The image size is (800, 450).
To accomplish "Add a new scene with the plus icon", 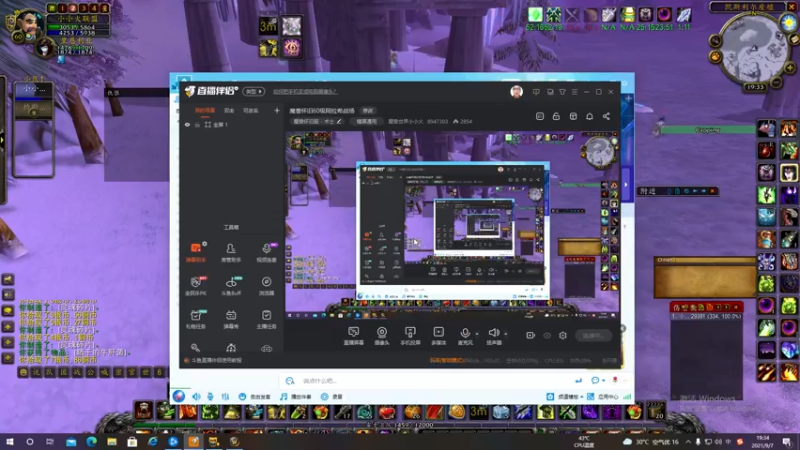I will click(277, 110).
